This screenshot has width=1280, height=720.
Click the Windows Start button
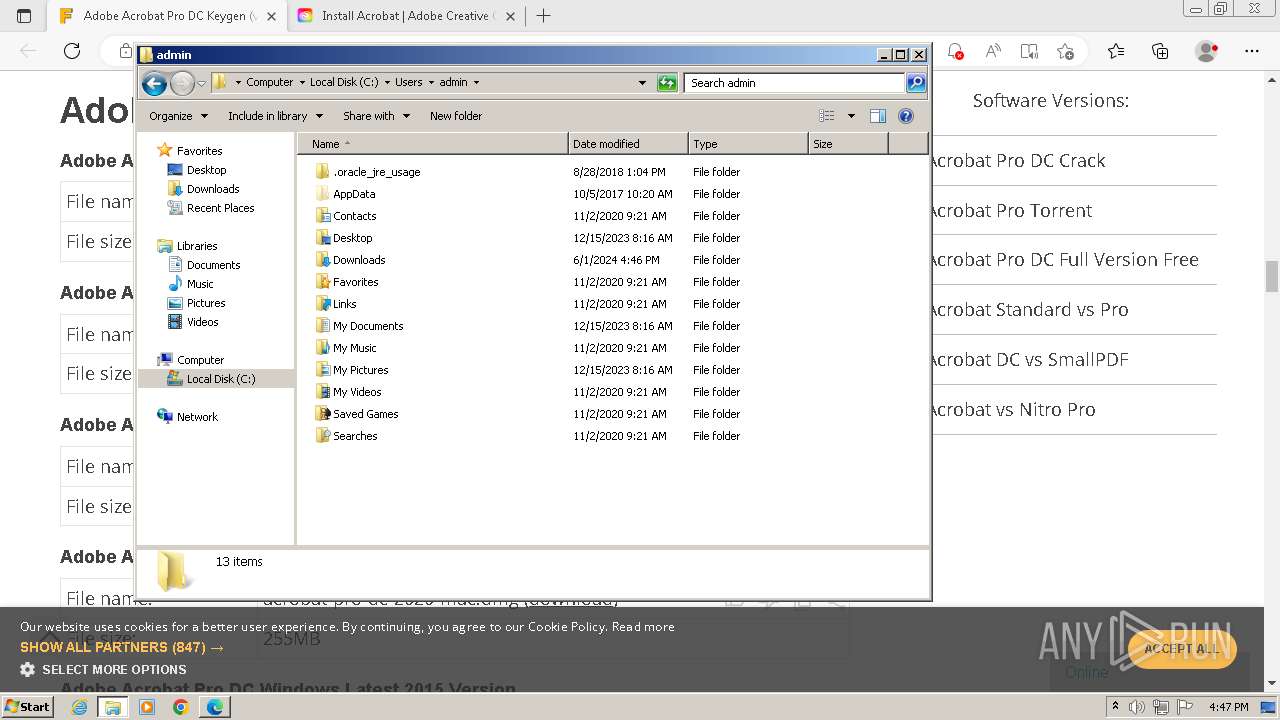point(28,707)
